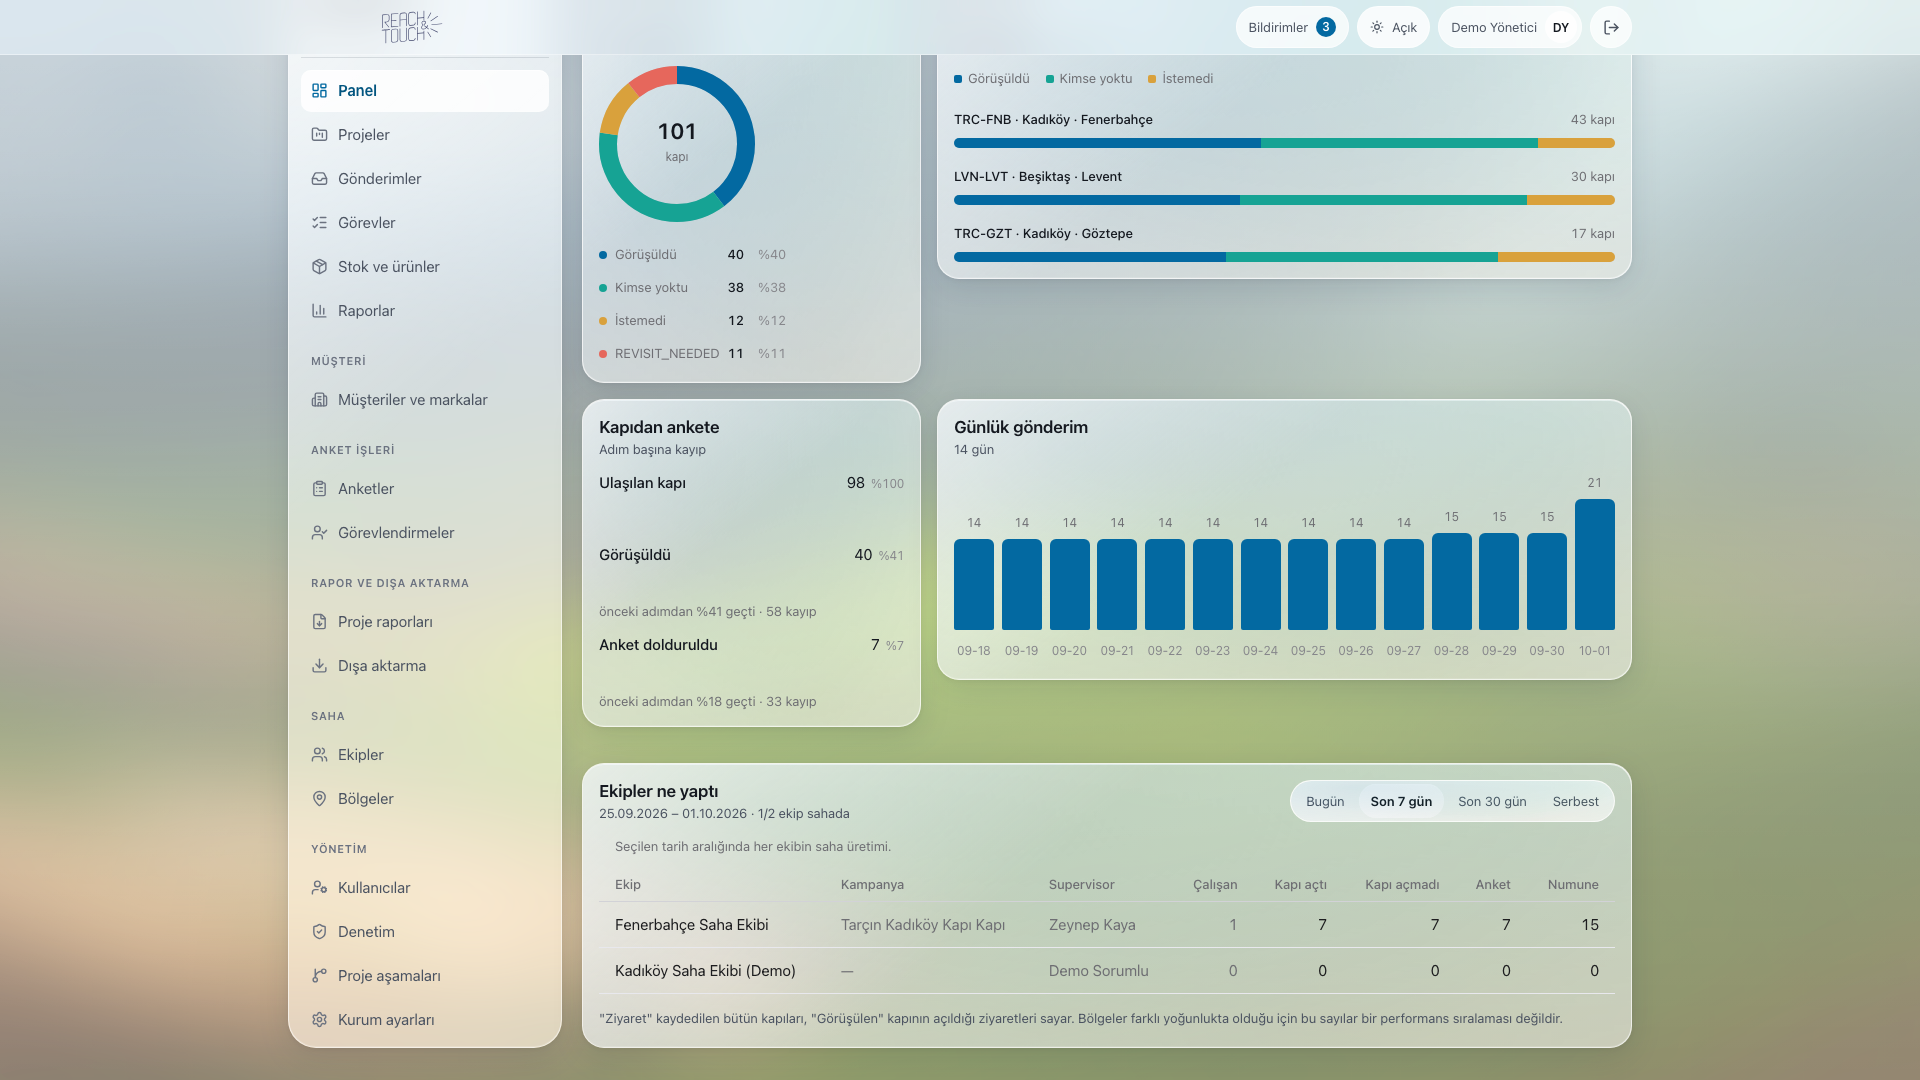Open Kadıköy Saha Ekibi (Demo) row
The width and height of the screenshot is (1920, 1080).
1107,971
